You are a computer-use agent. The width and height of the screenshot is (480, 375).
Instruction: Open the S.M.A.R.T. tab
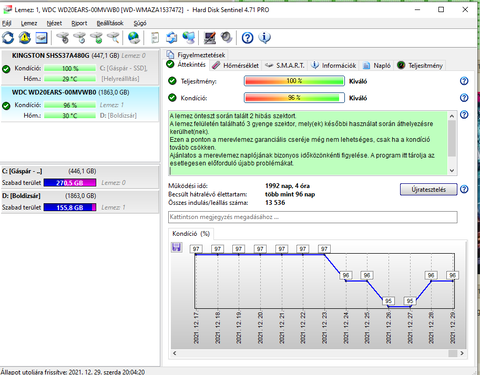coord(285,66)
